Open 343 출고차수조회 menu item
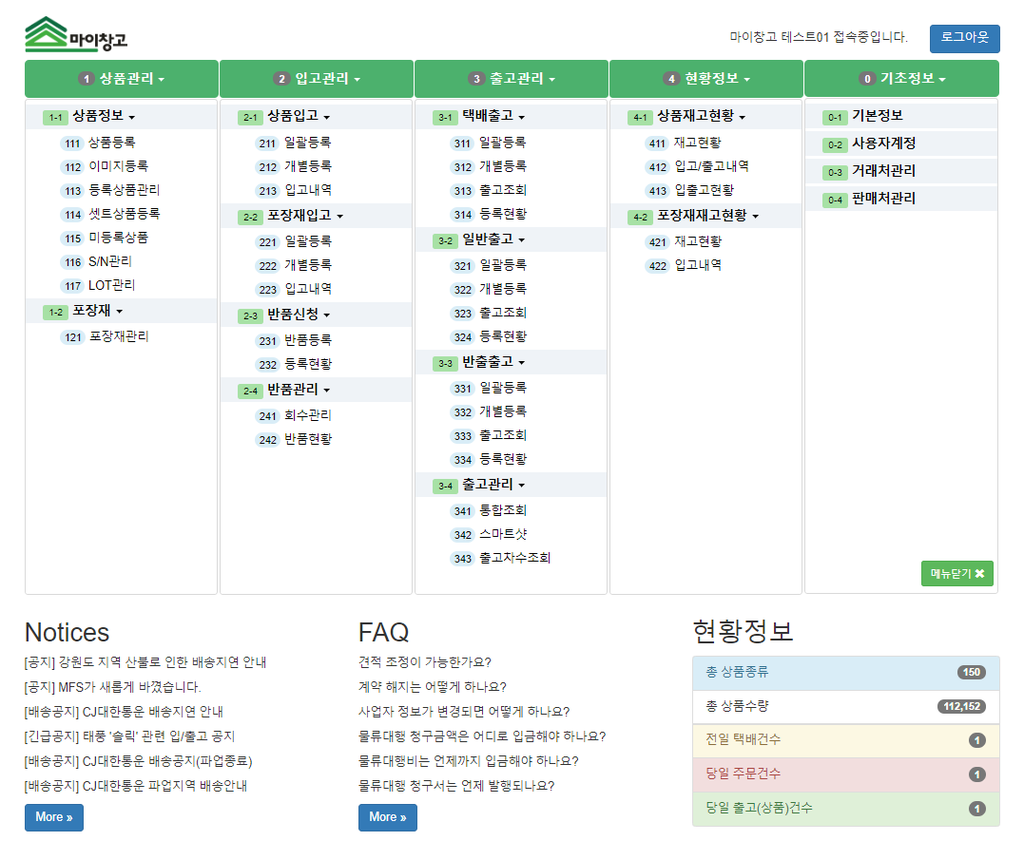 point(500,558)
